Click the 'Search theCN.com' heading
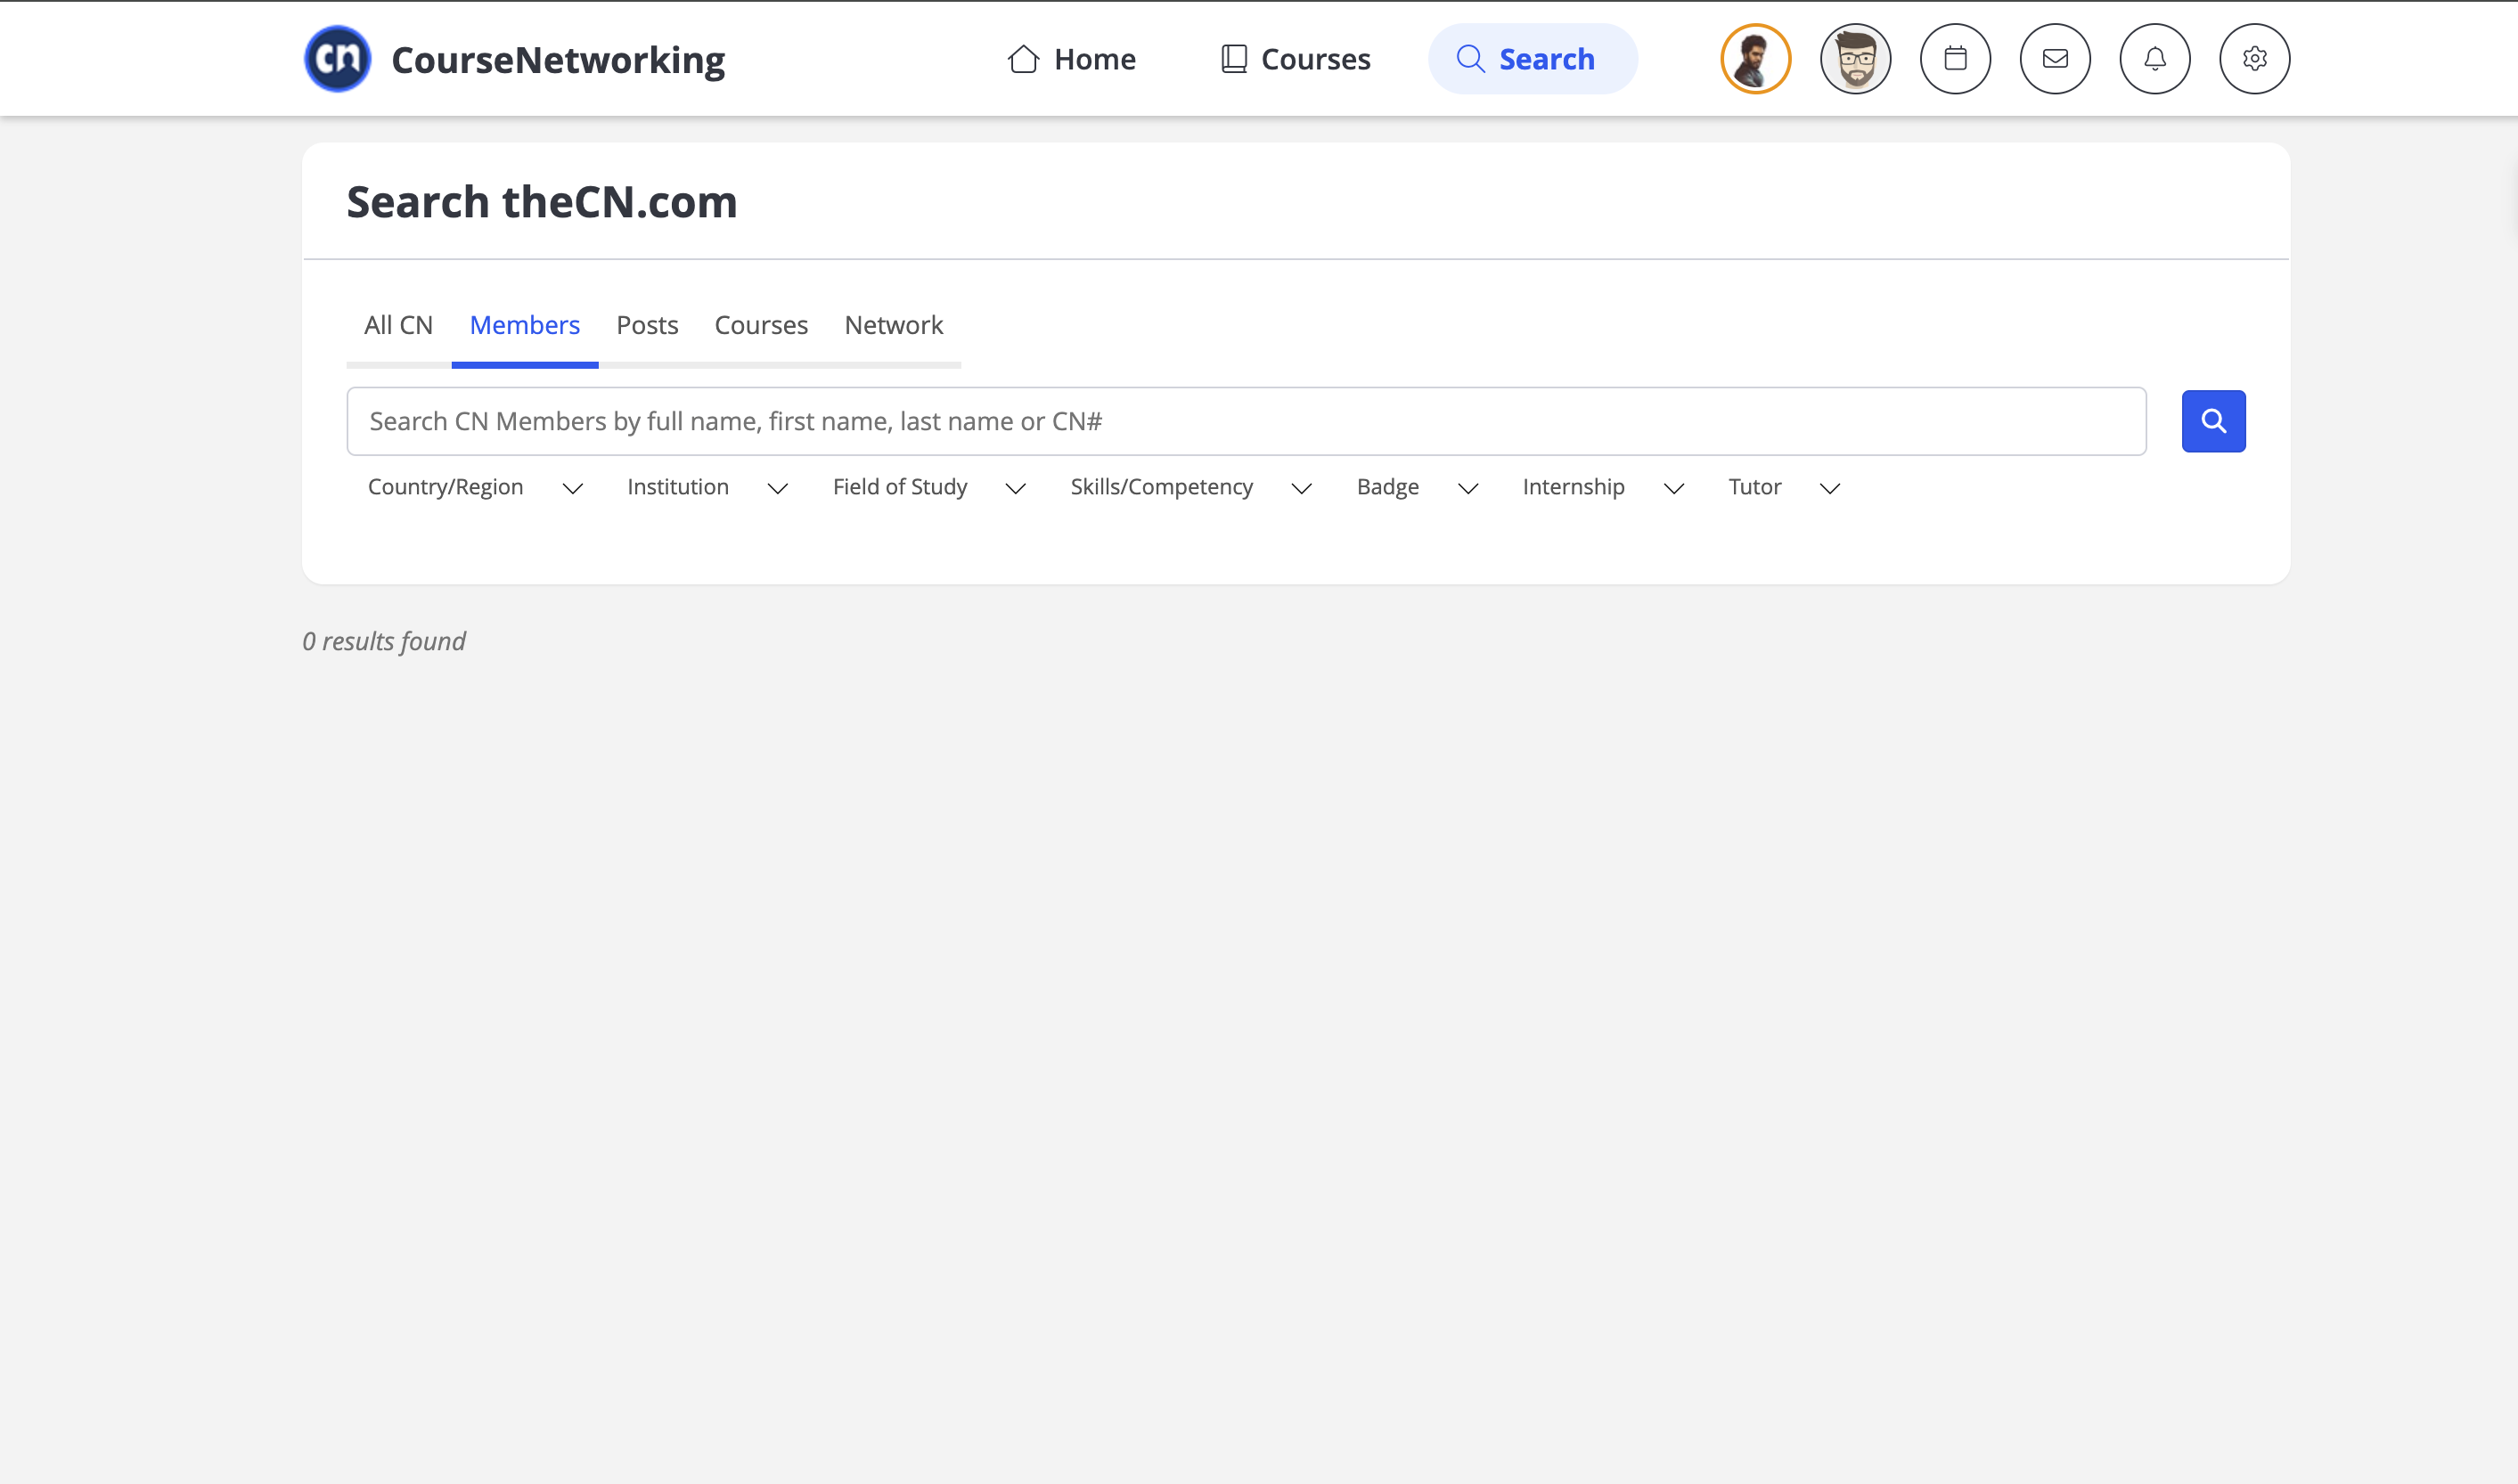Image resolution: width=2518 pixels, height=1484 pixels. click(x=542, y=202)
